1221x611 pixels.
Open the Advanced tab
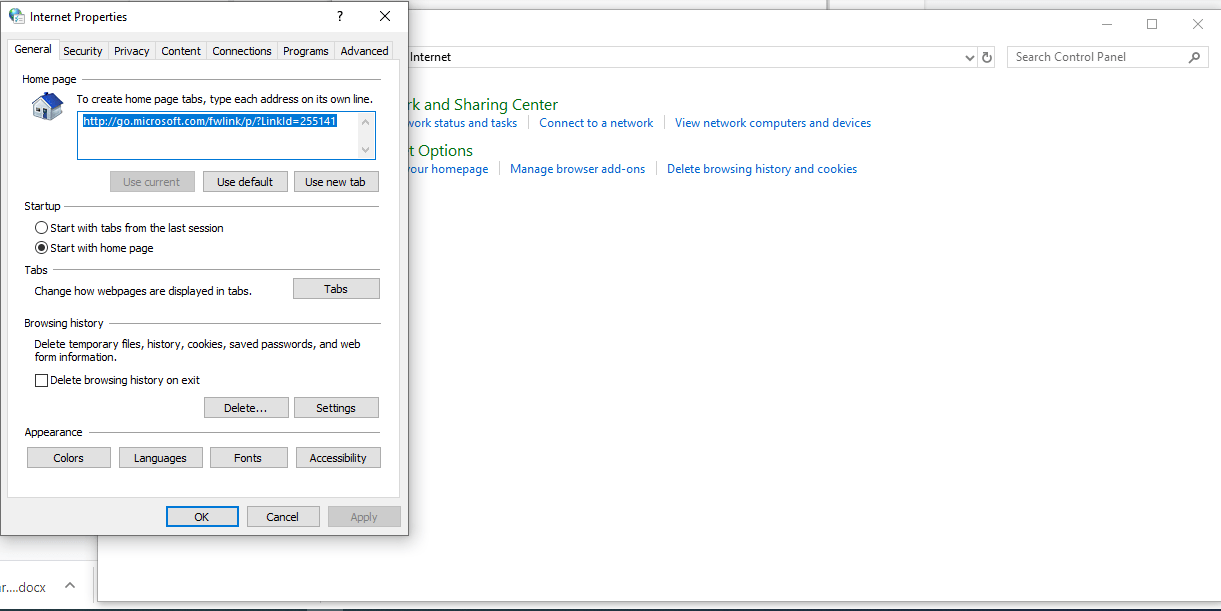(364, 51)
